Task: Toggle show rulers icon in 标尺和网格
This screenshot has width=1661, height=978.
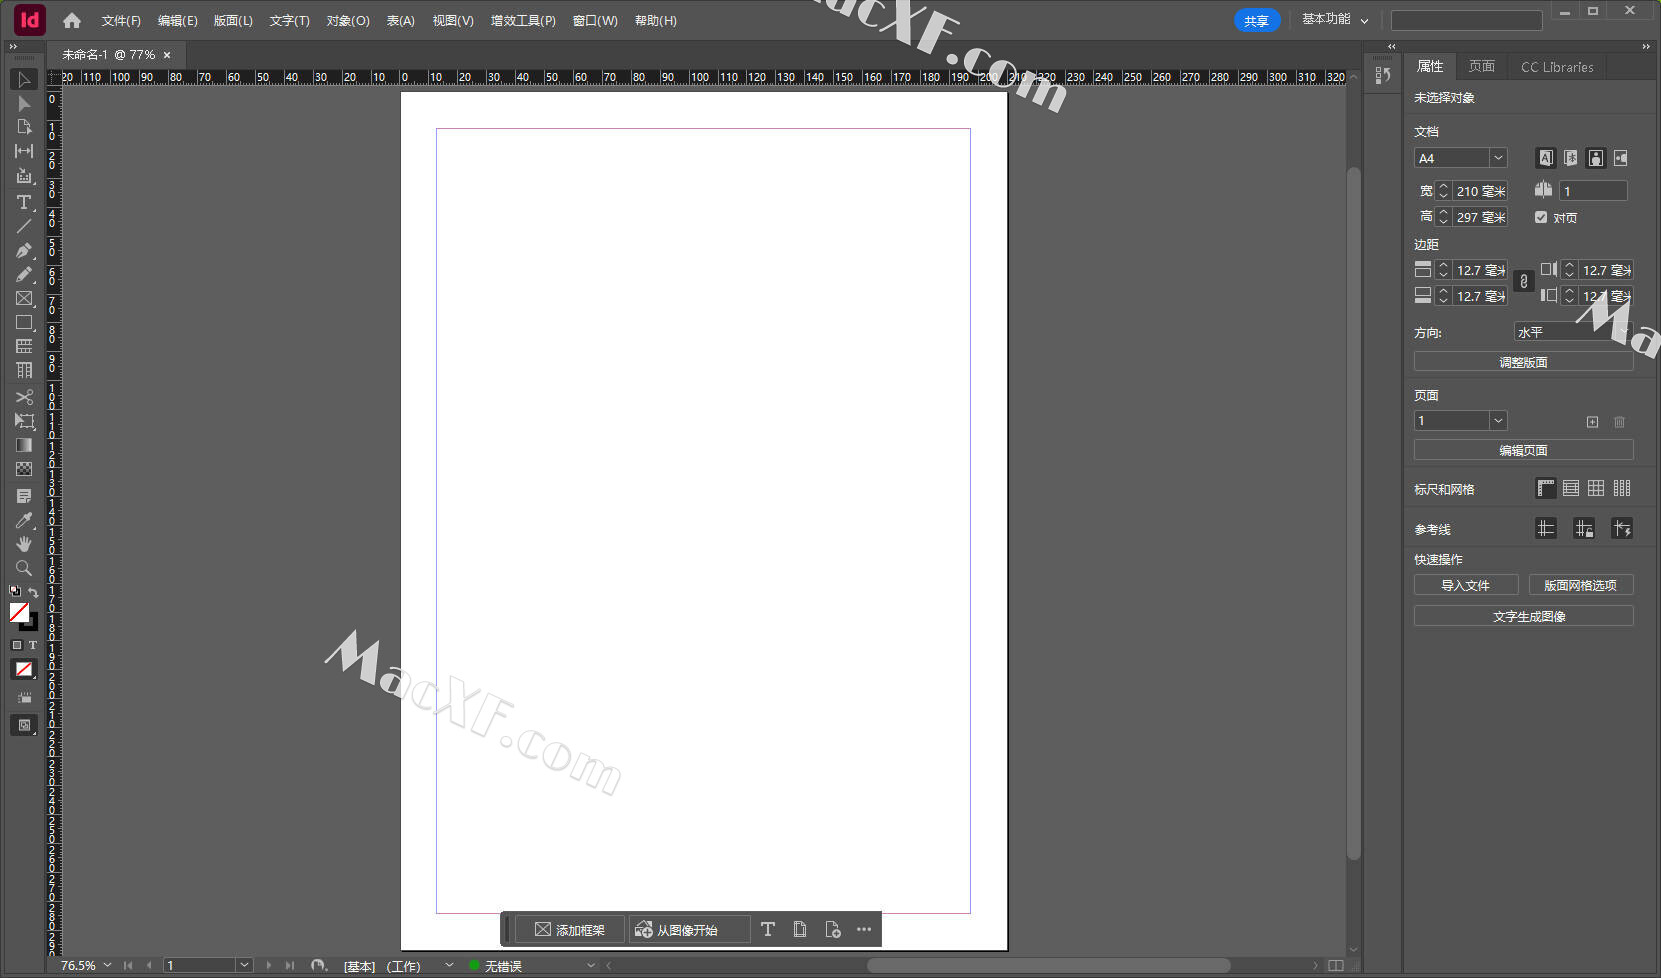Action: coord(1546,488)
